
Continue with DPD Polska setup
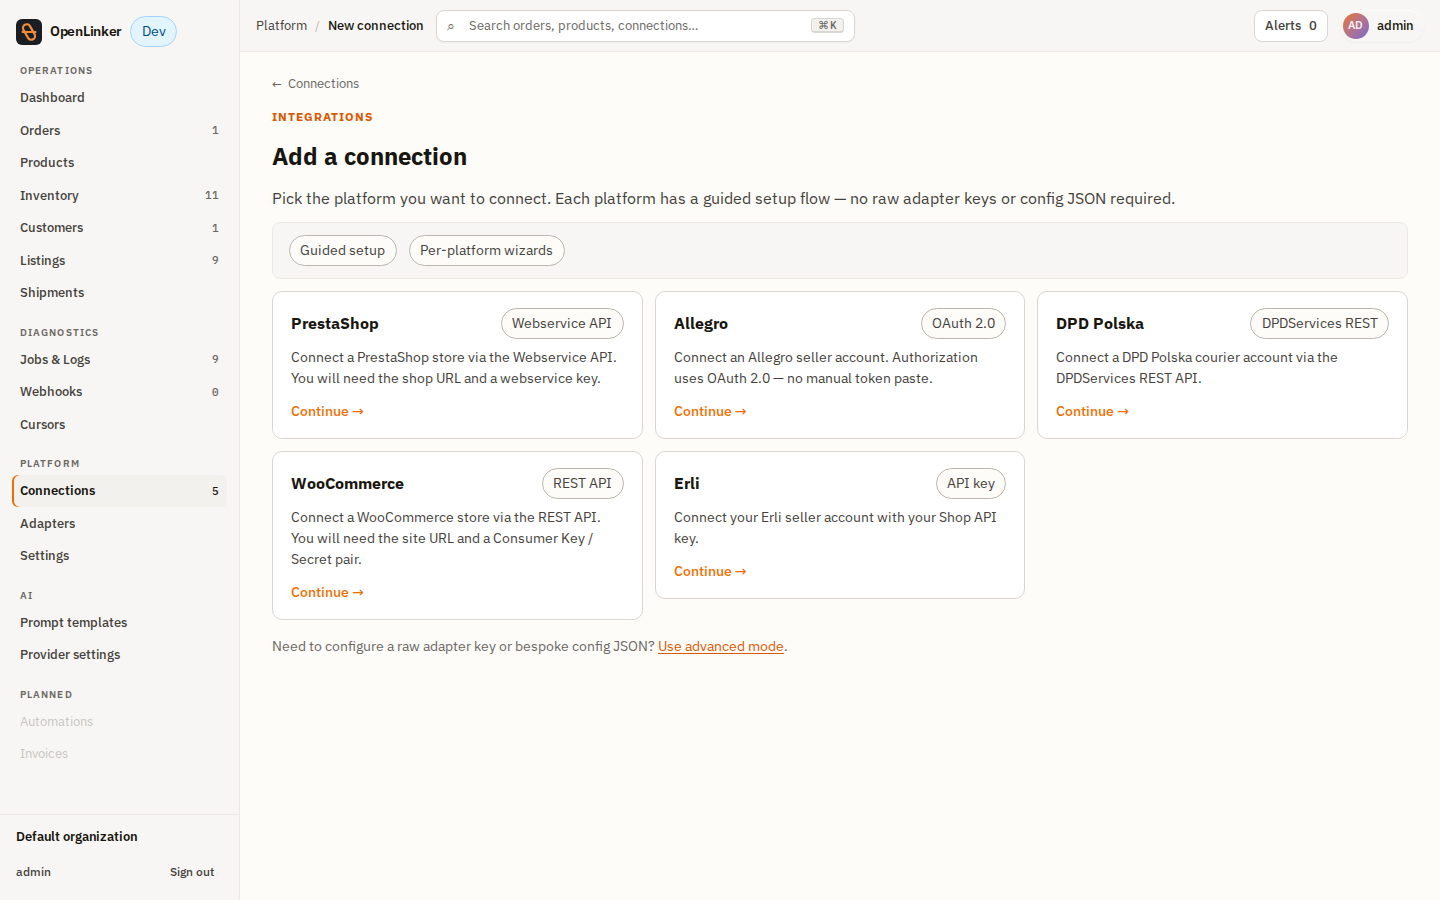pyautogui.click(x=1092, y=411)
